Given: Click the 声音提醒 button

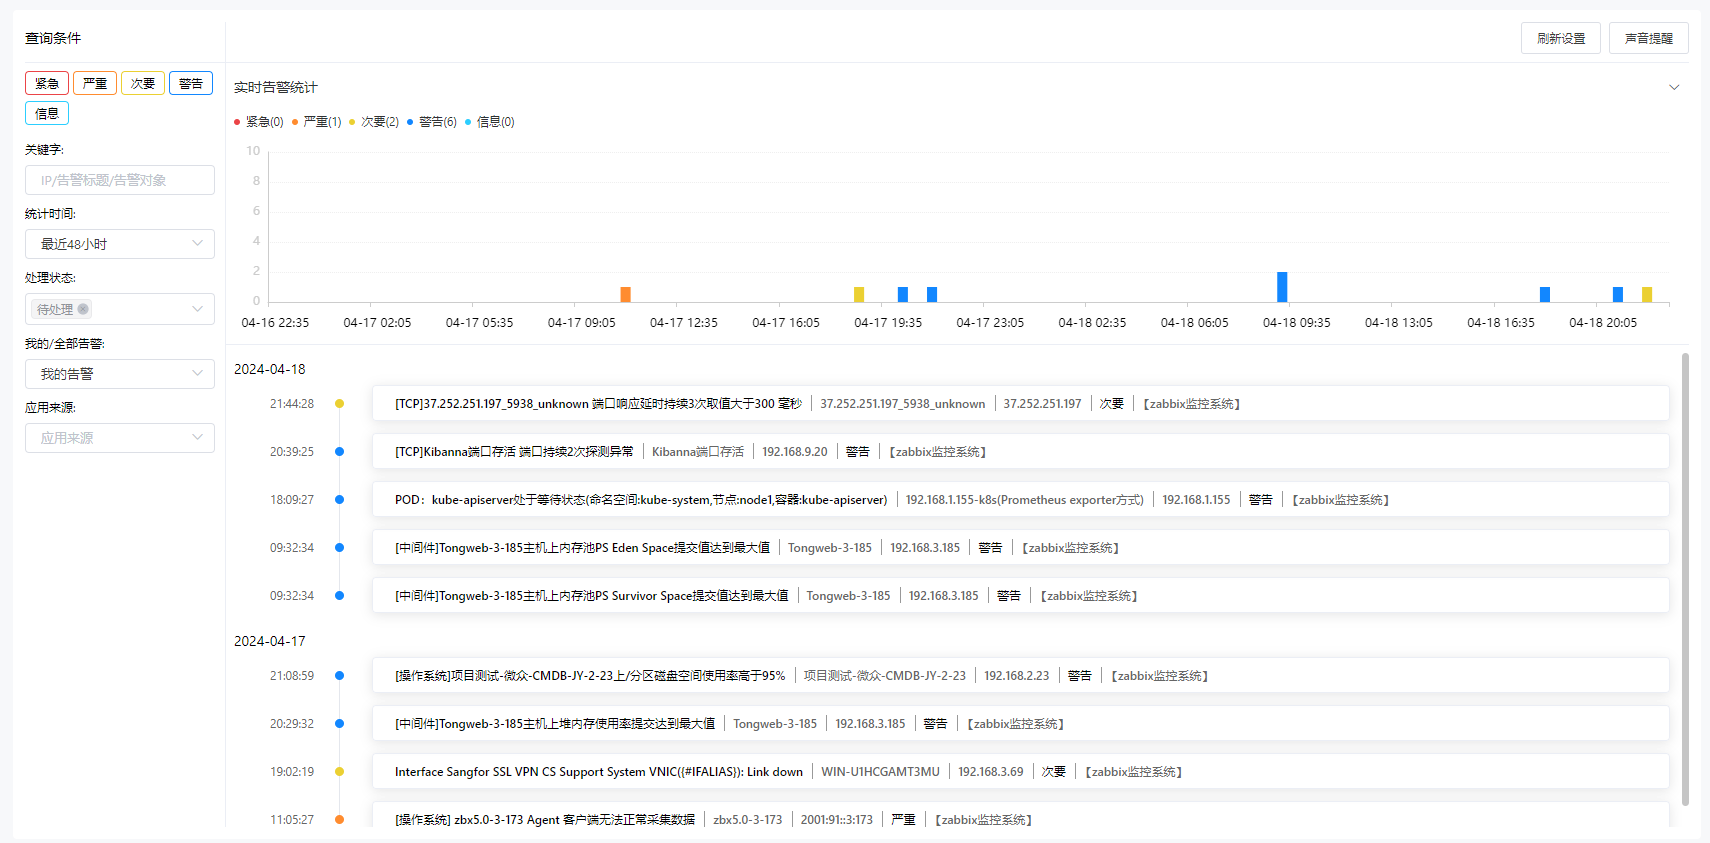Looking at the screenshot, I should 1648,38.
